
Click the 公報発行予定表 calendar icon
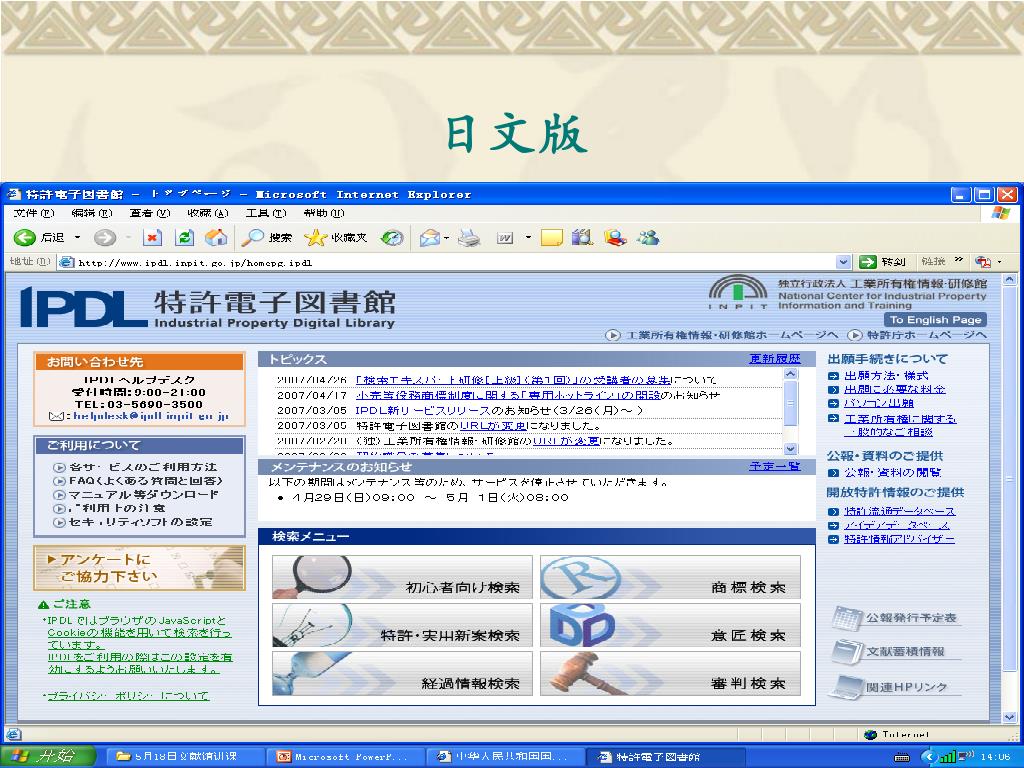pos(848,618)
